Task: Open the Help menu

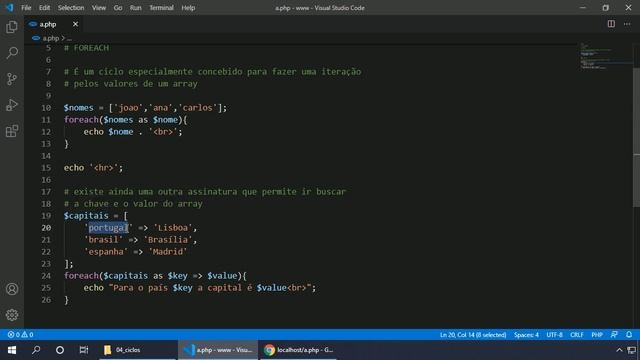Action: 188,8
